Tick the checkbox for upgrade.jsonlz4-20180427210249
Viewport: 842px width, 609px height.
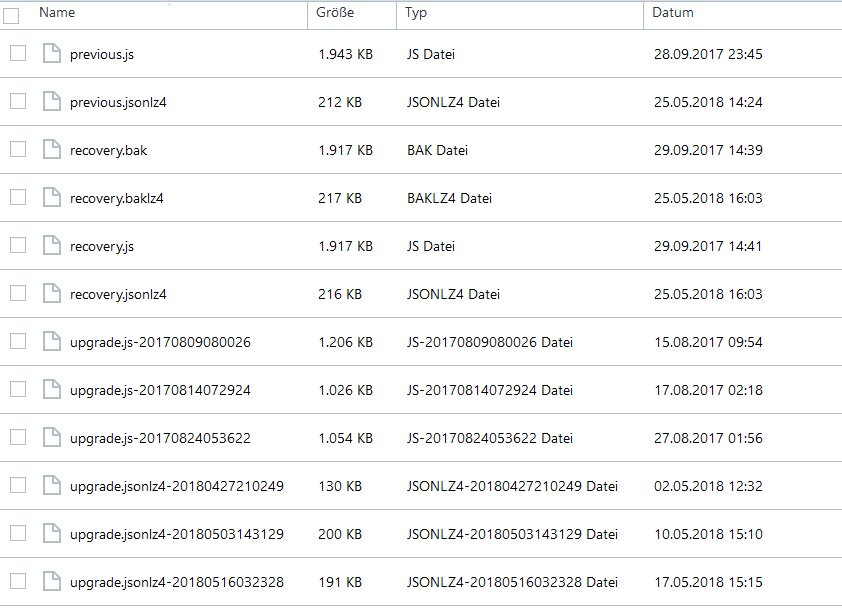click(18, 486)
